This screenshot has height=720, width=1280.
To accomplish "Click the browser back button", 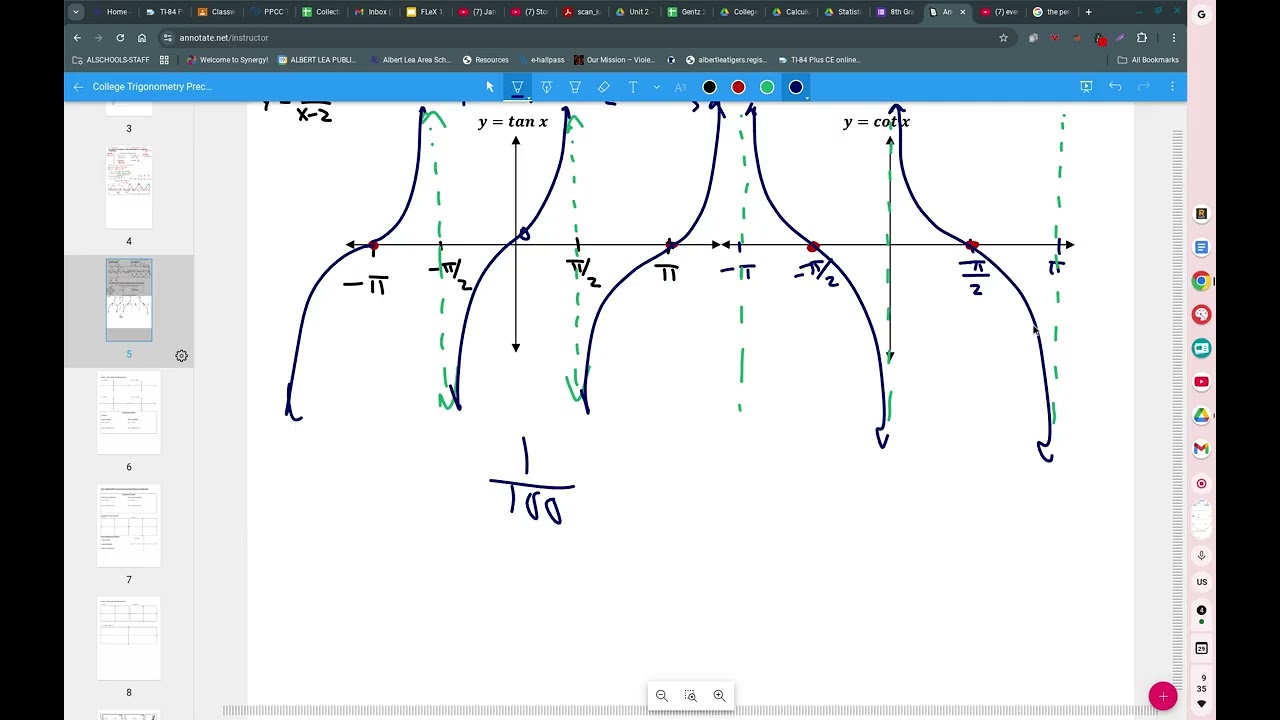I will click(x=77, y=38).
